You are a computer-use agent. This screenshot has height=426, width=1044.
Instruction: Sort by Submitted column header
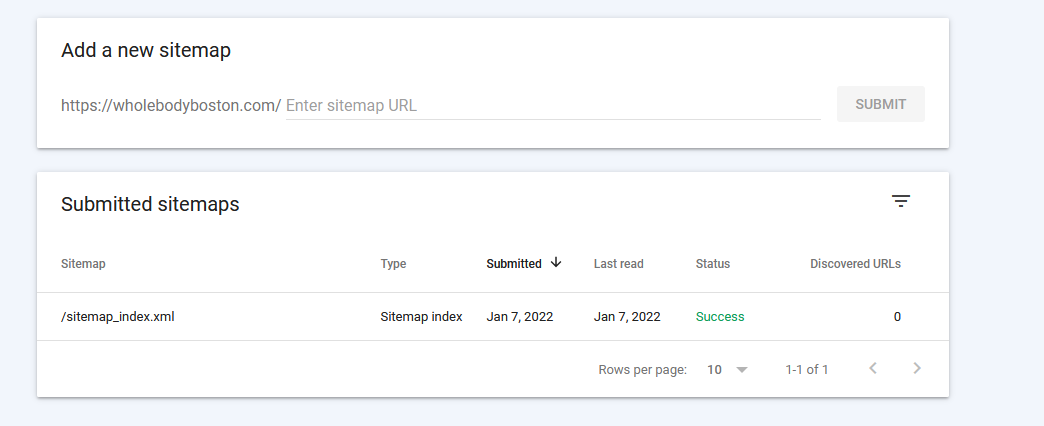pos(513,264)
